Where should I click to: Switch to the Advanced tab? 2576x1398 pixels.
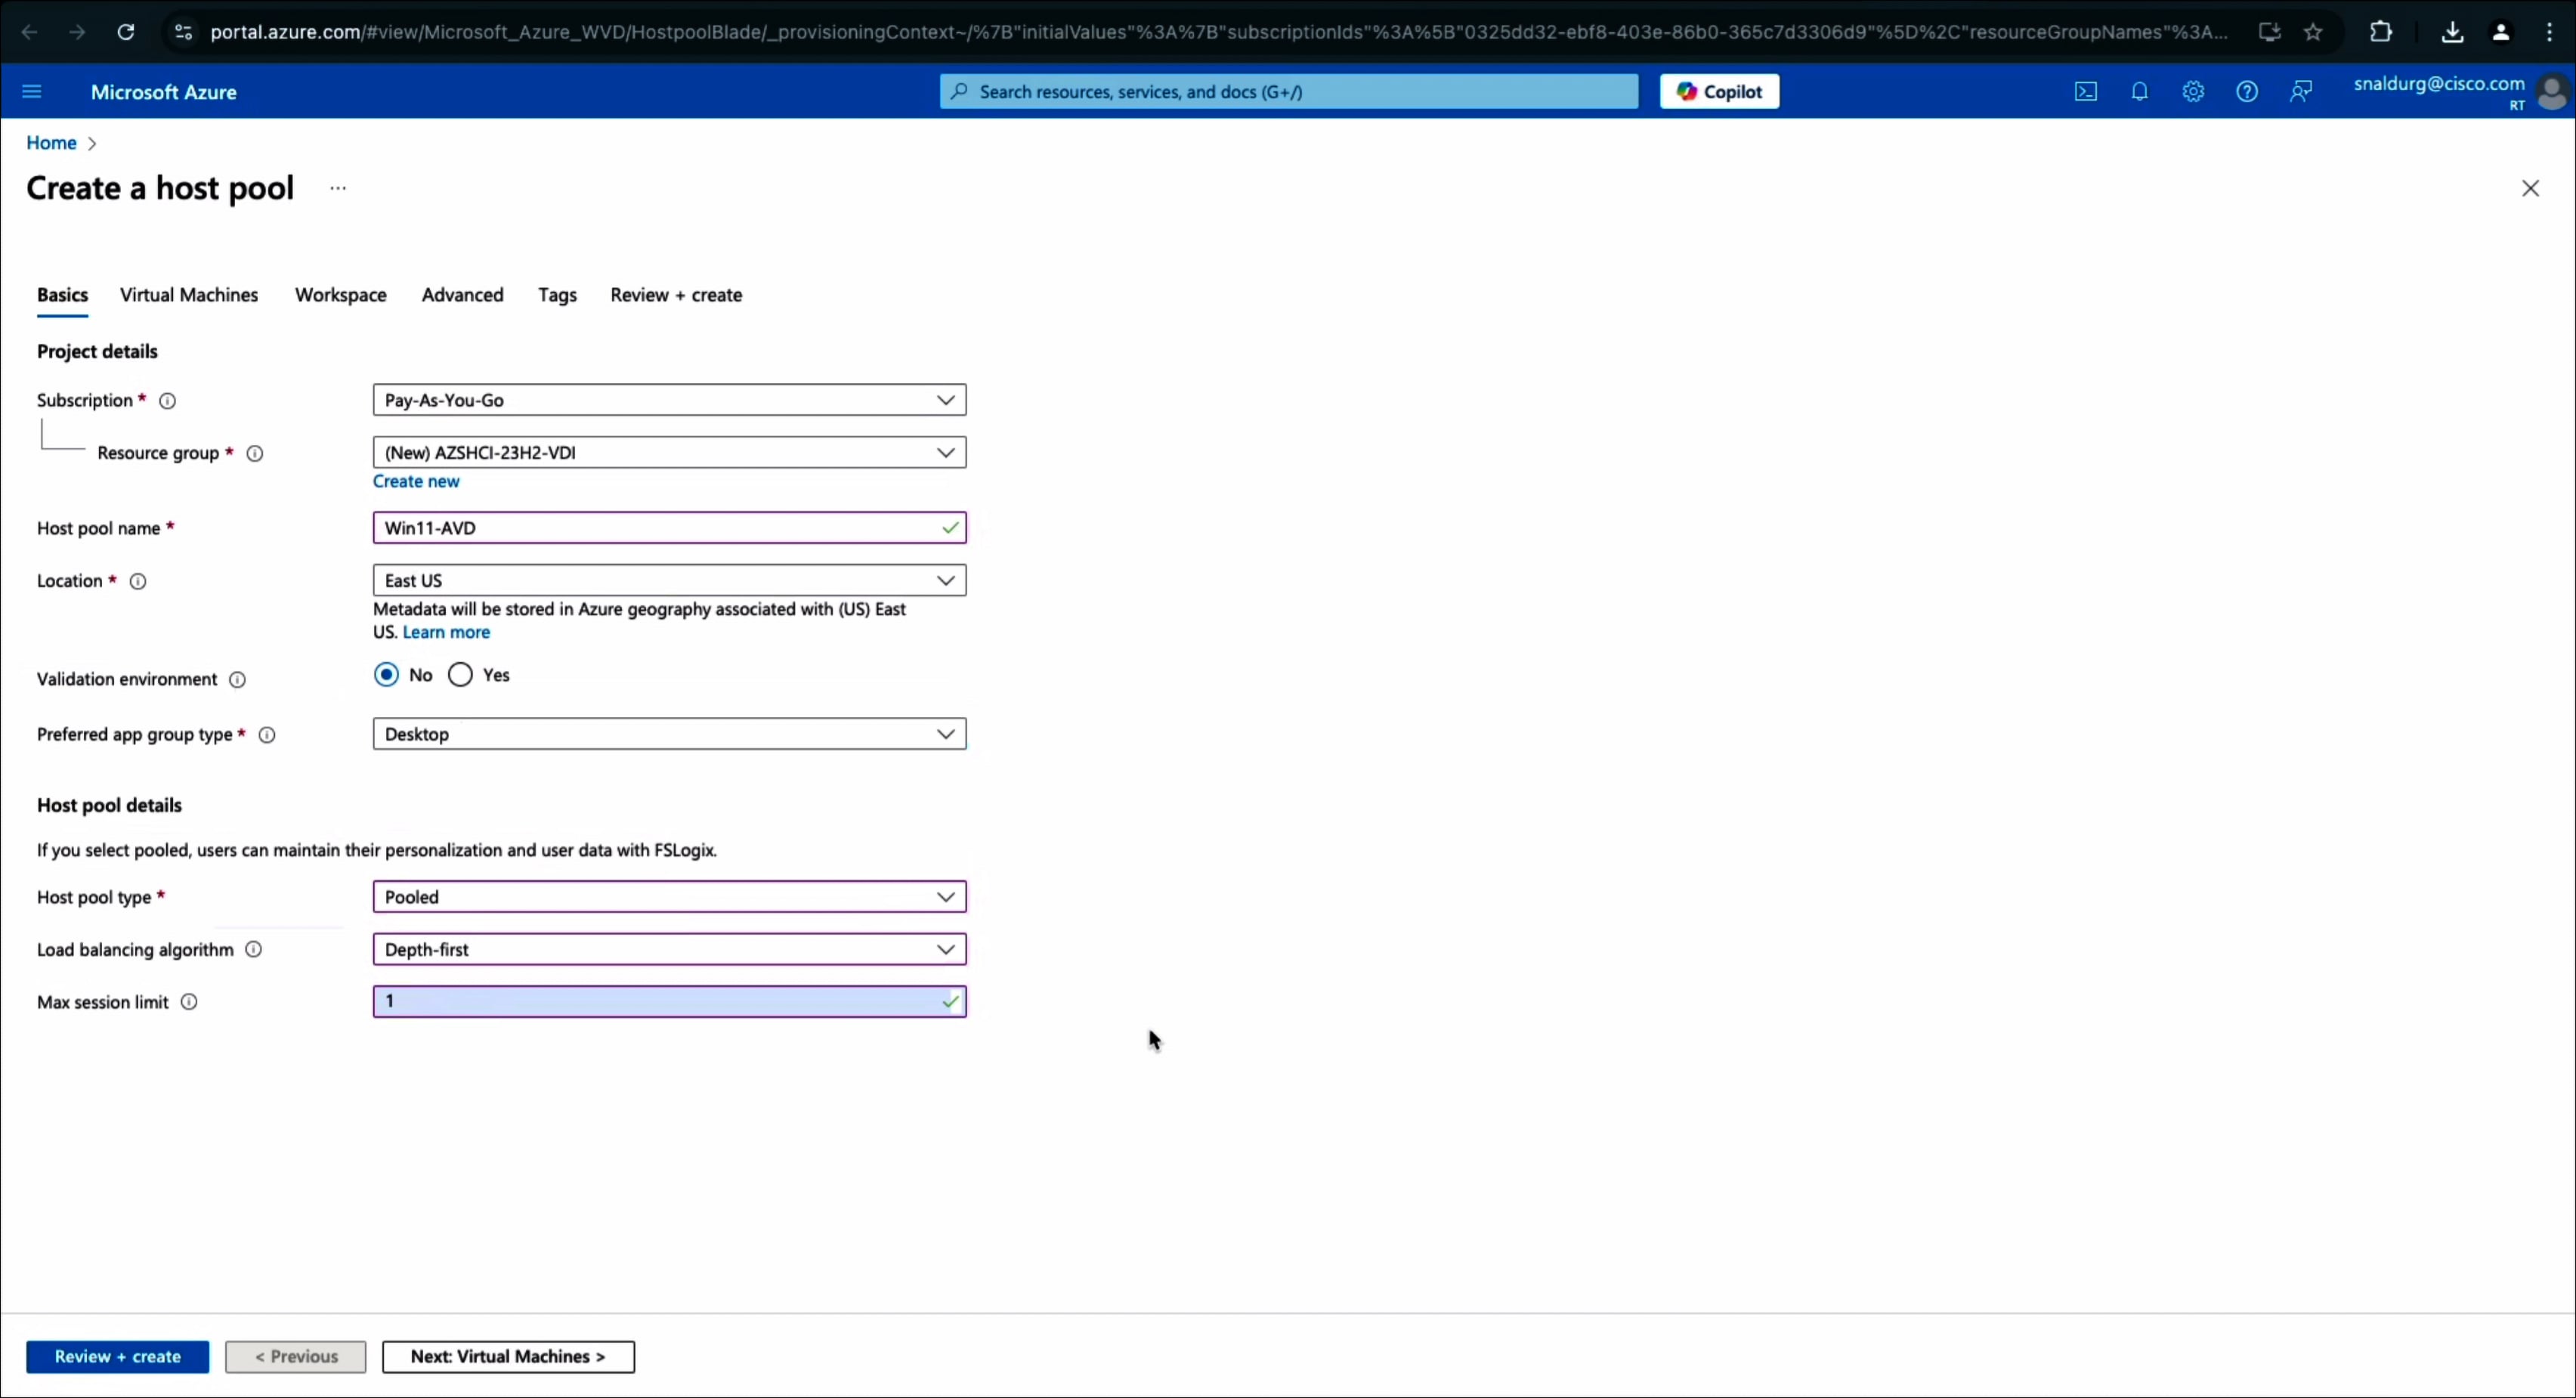point(462,295)
